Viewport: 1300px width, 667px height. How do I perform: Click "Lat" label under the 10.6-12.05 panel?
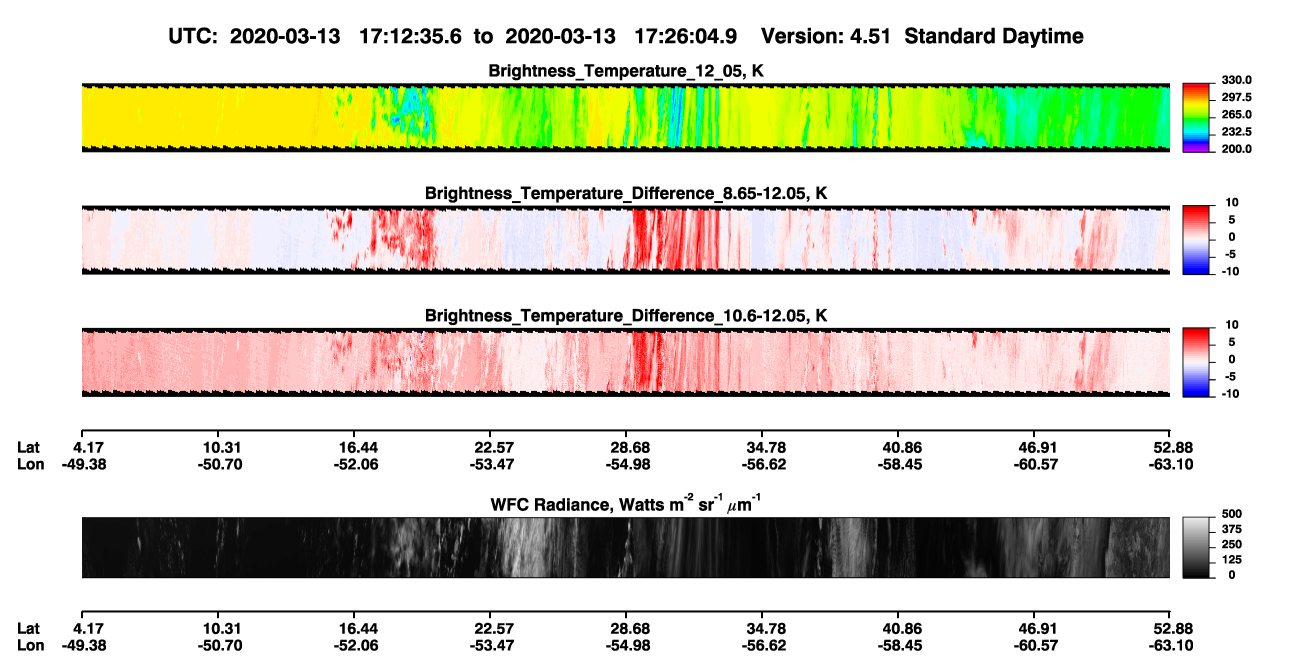[x=29, y=448]
